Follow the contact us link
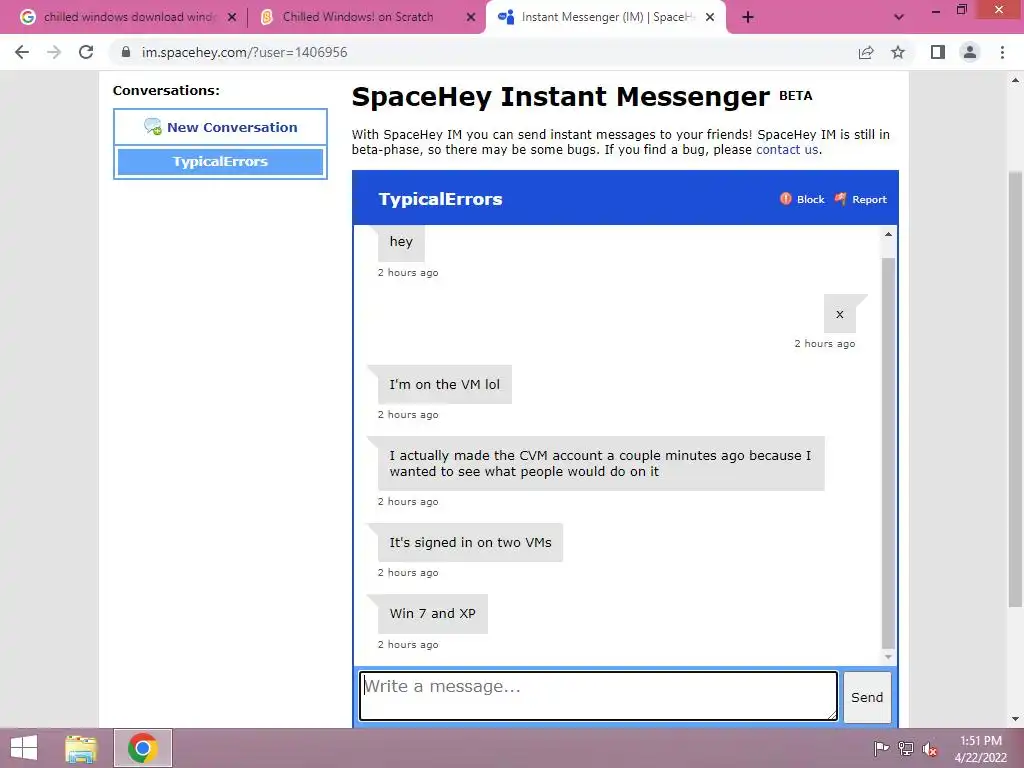 click(787, 150)
